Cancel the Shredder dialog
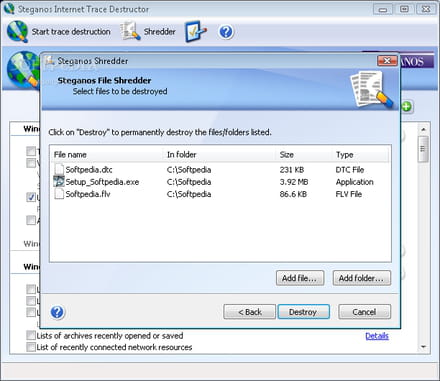Image resolution: width=440 pixels, height=381 pixels. pos(364,312)
